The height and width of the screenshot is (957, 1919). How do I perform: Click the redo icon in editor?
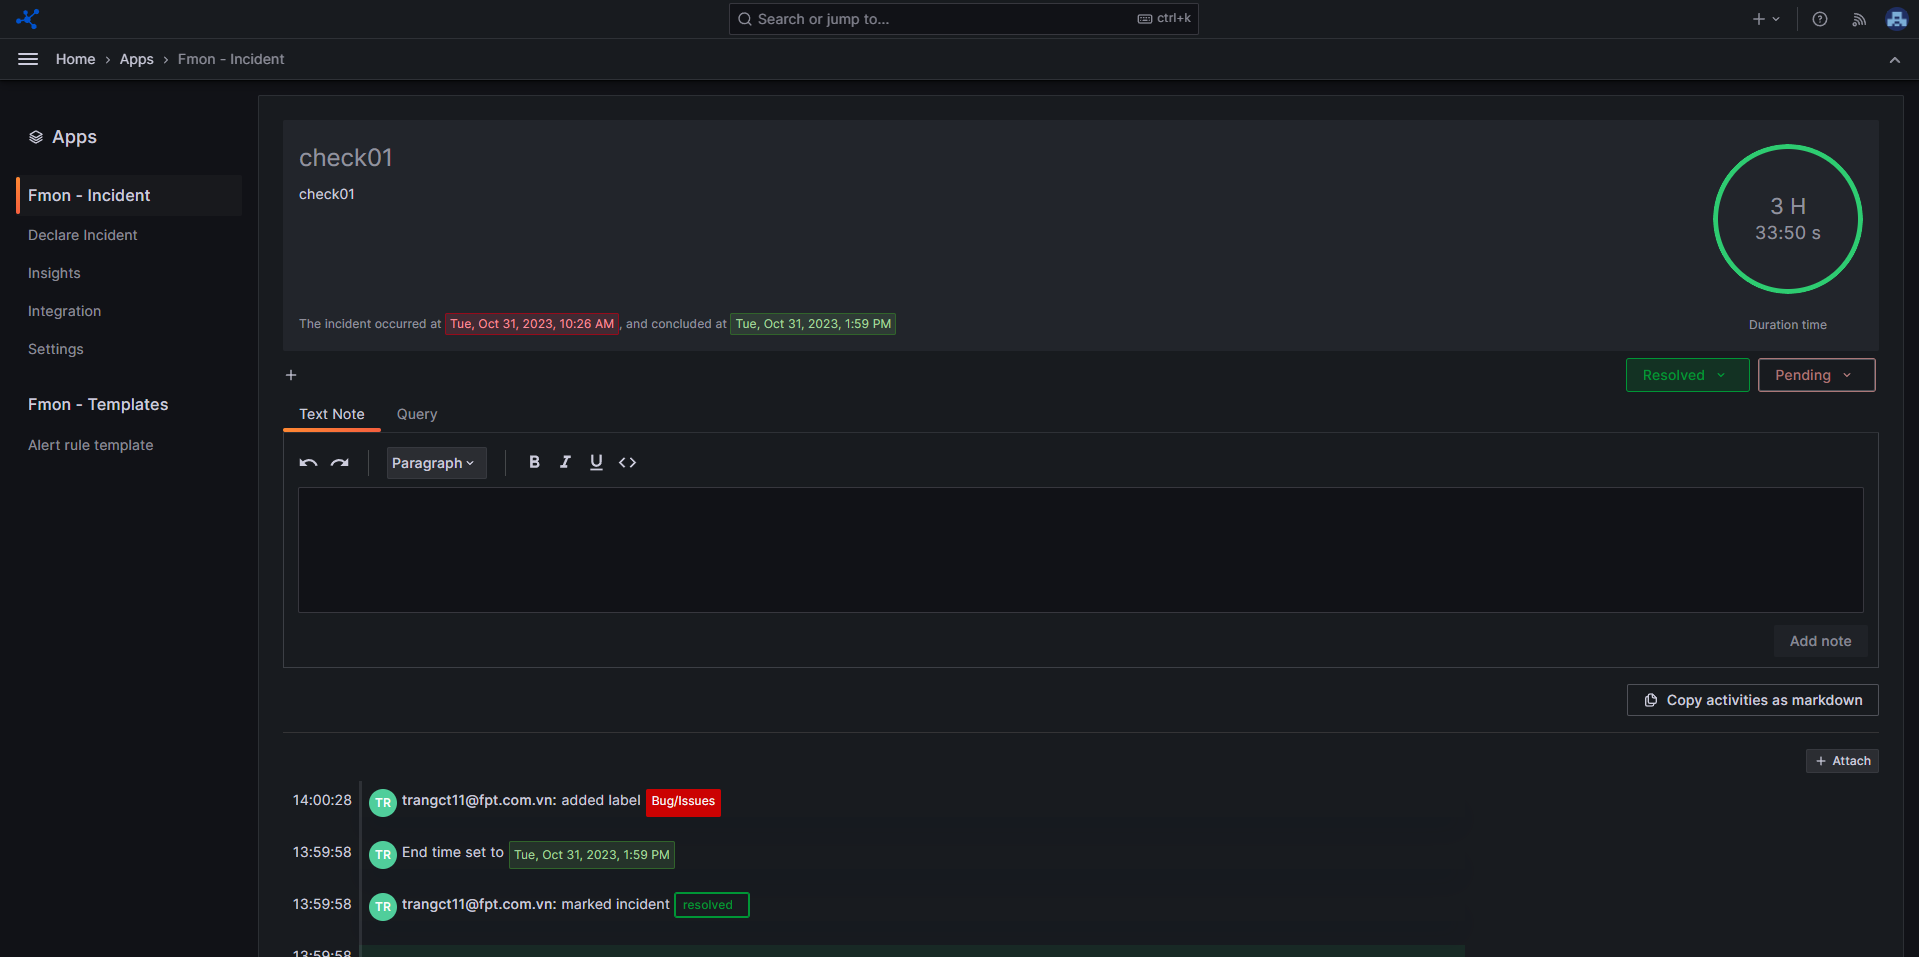tap(340, 462)
